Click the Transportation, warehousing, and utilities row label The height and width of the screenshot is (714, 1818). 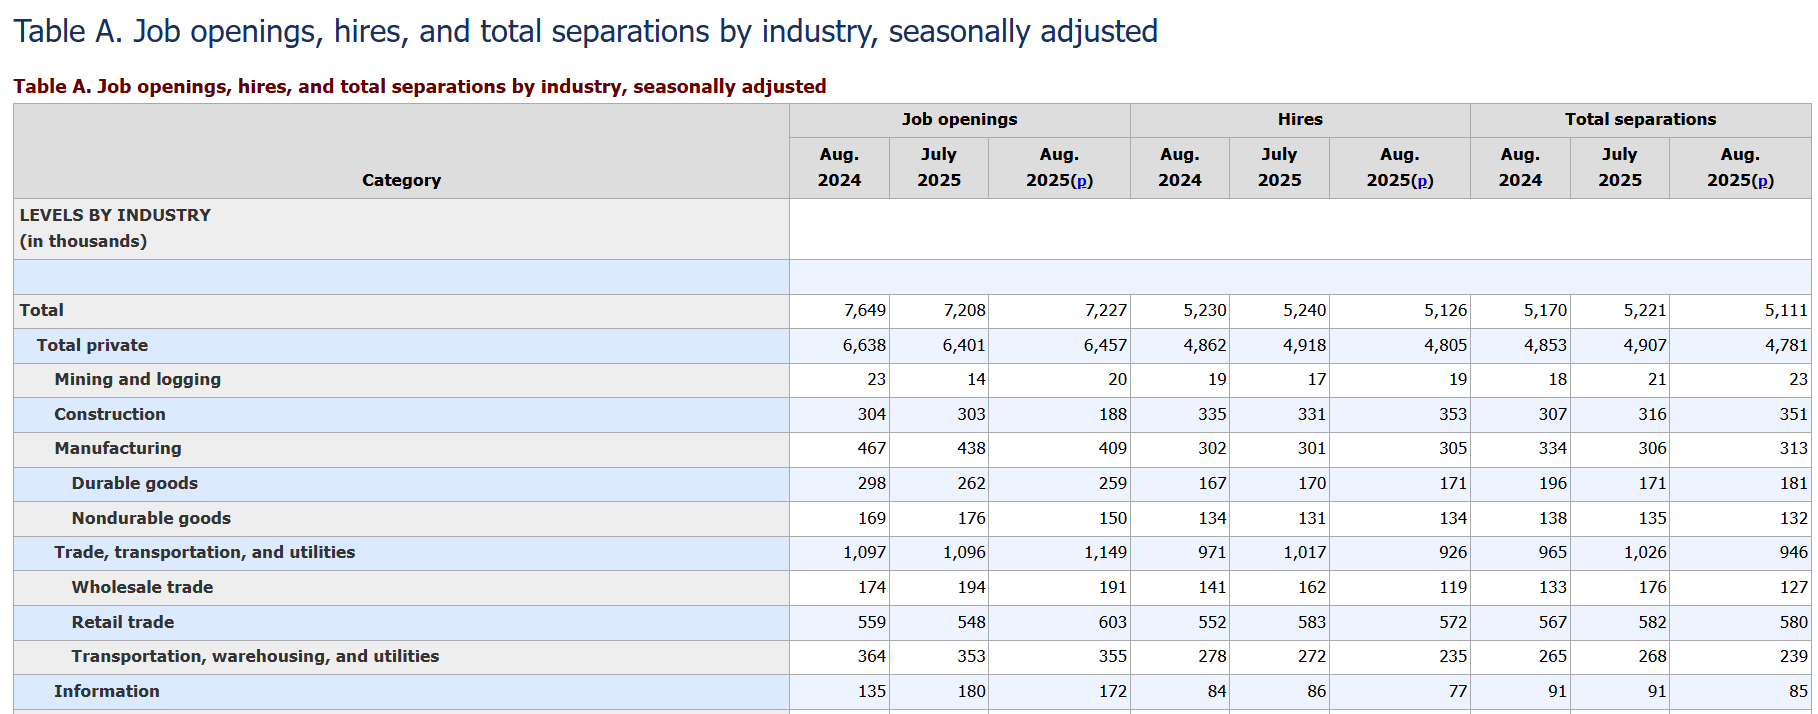tap(255, 656)
